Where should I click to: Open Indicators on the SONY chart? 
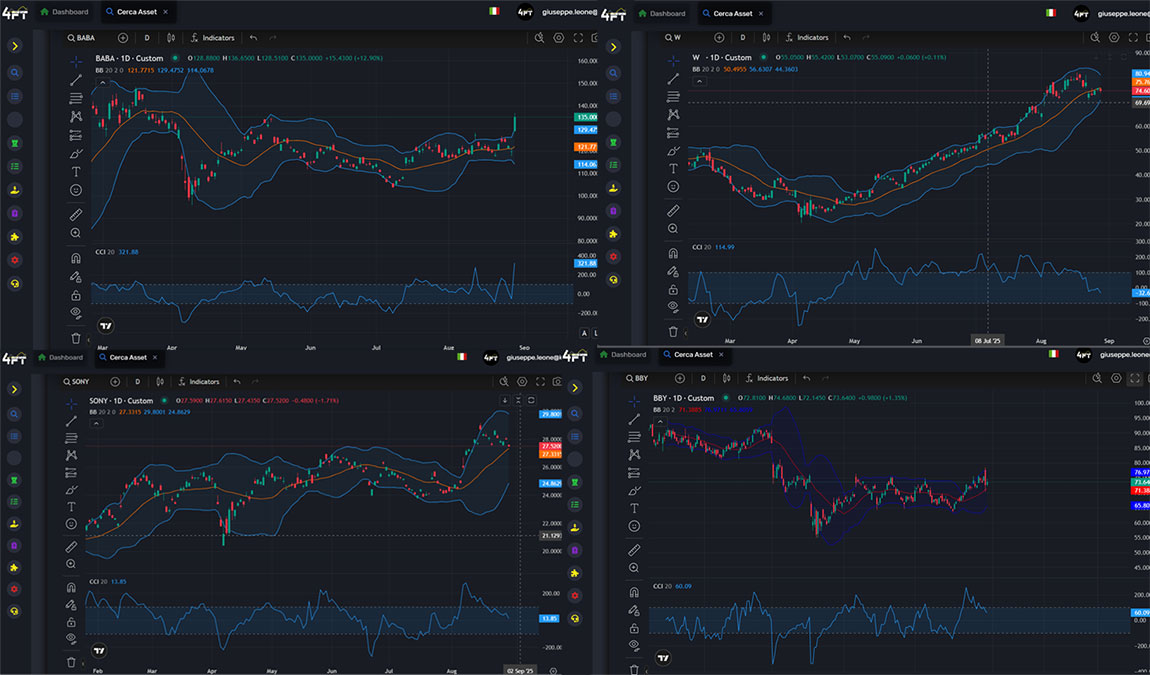point(198,381)
